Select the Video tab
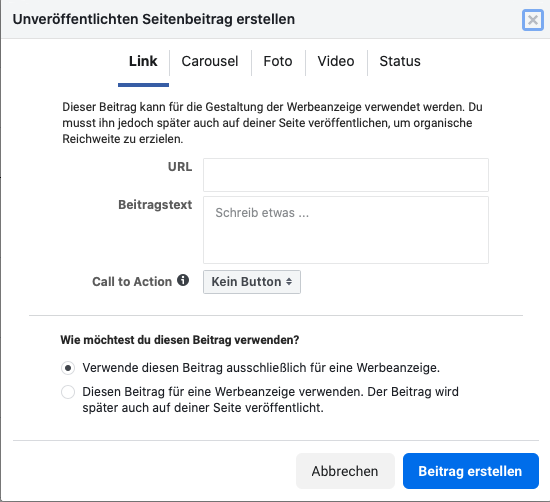Image resolution: width=550 pixels, height=502 pixels. [x=336, y=61]
